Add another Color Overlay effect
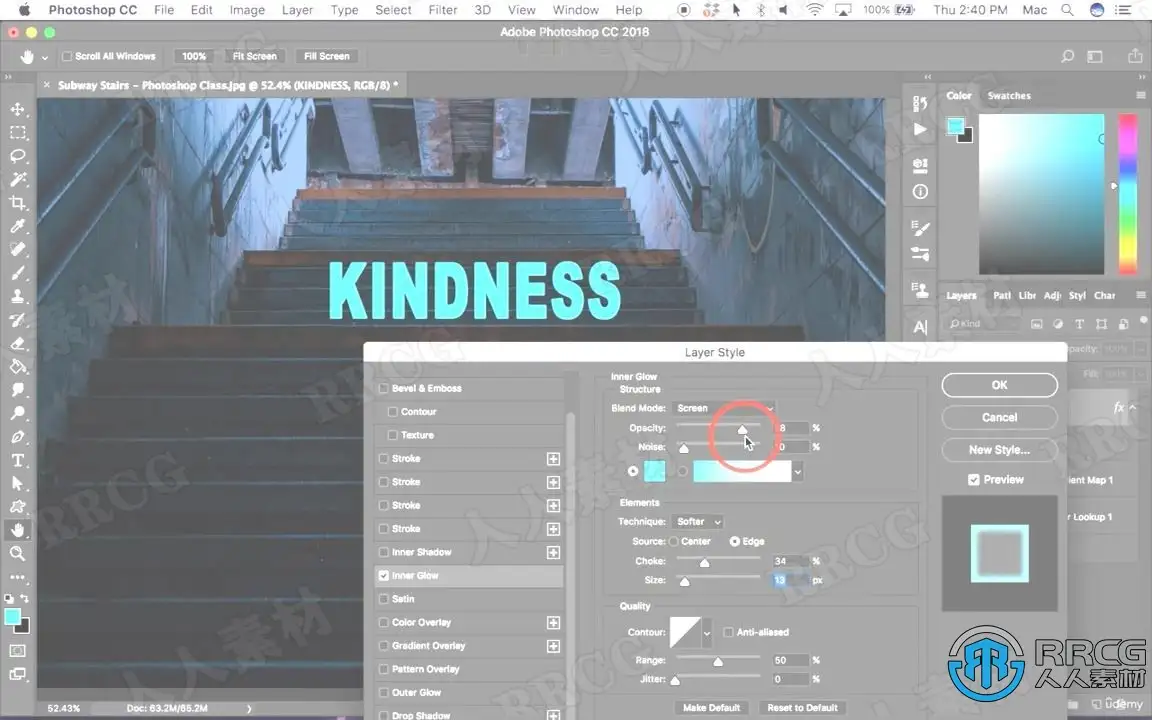This screenshot has height=720, width=1152. tap(553, 622)
